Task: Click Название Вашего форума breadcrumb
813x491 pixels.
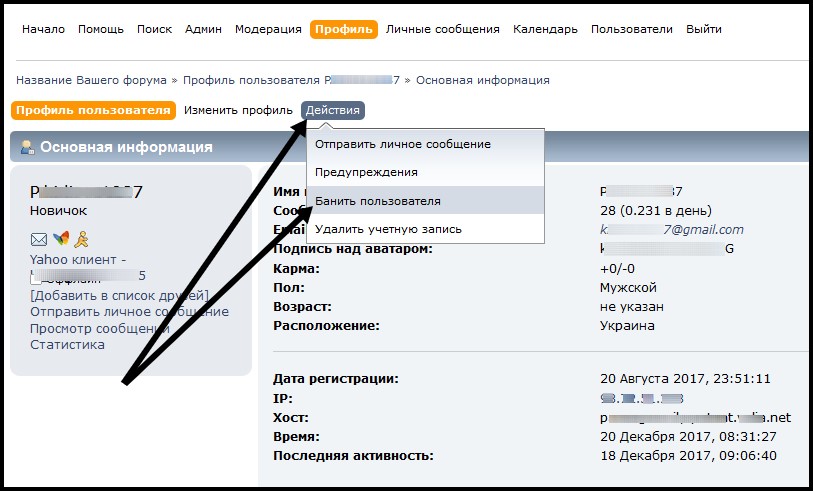Action: click(x=92, y=79)
